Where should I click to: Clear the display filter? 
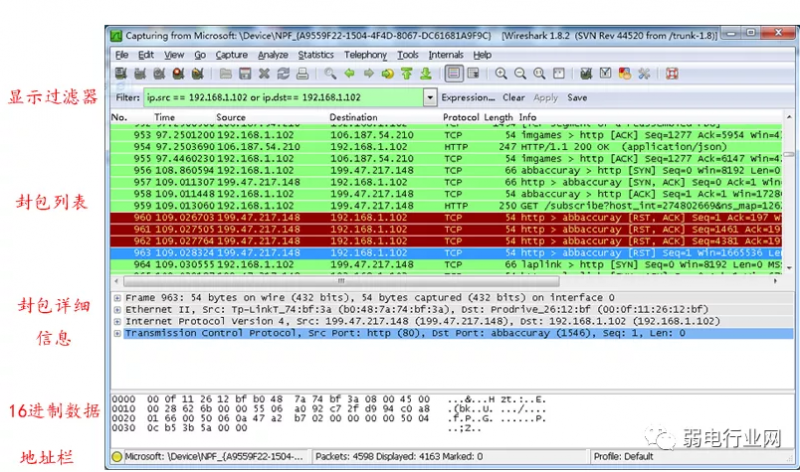(513, 98)
